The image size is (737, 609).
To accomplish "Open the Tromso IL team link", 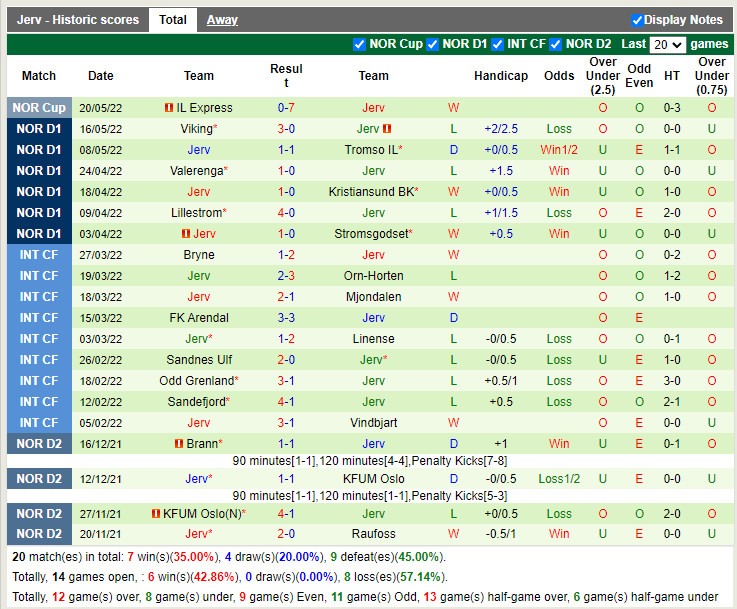I will 371,150.
